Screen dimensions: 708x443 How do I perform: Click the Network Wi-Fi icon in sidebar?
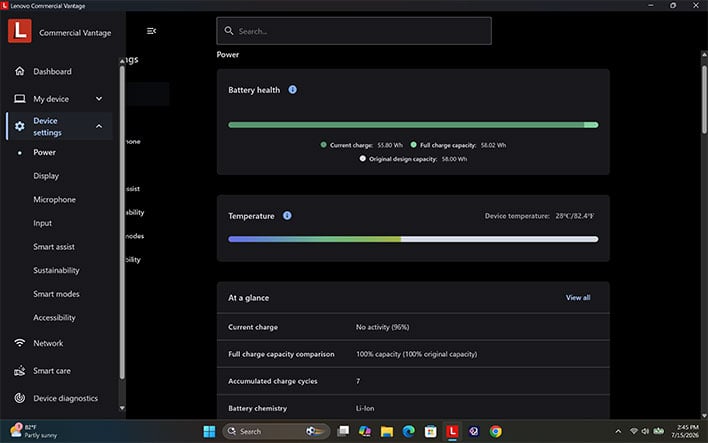19,343
